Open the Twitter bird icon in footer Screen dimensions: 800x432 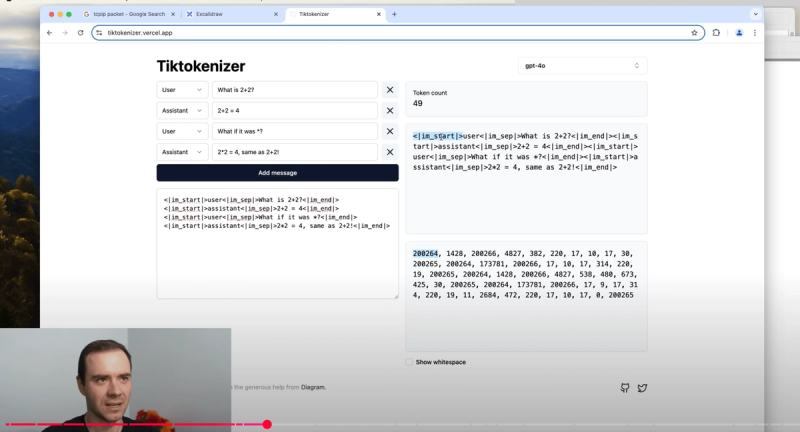(x=642, y=388)
